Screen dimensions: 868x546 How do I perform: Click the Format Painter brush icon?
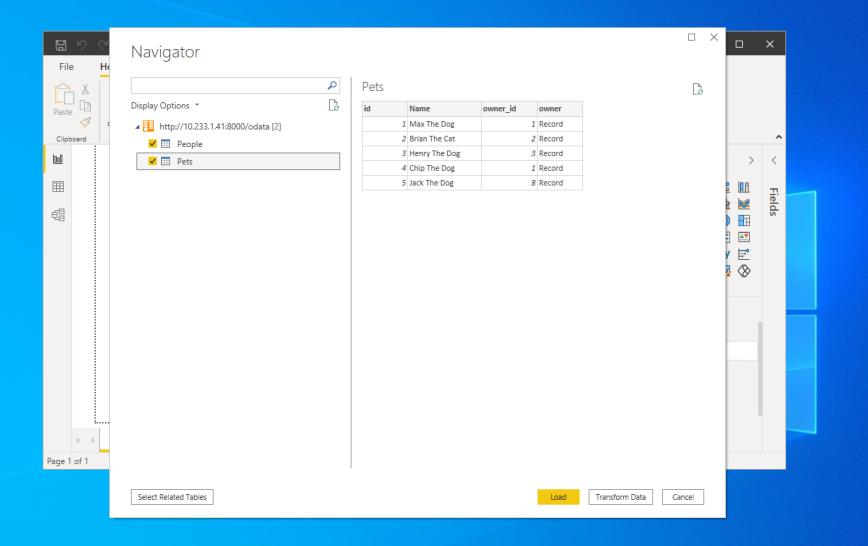[x=85, y=122]
